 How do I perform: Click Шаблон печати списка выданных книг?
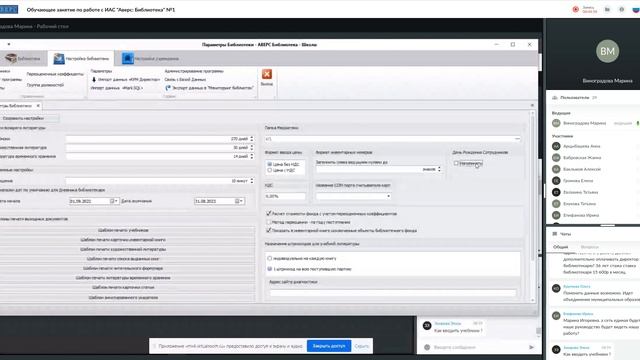click(123, 259)
